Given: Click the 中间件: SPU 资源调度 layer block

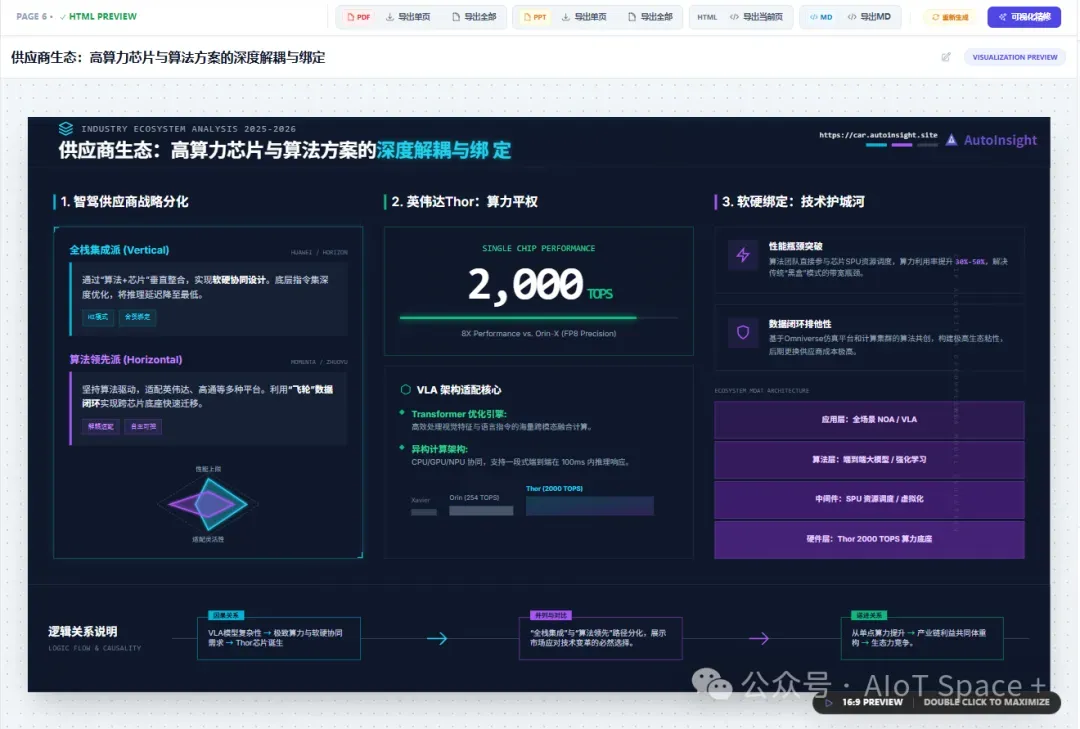Looking at the screenshot, I should [869, 499].
